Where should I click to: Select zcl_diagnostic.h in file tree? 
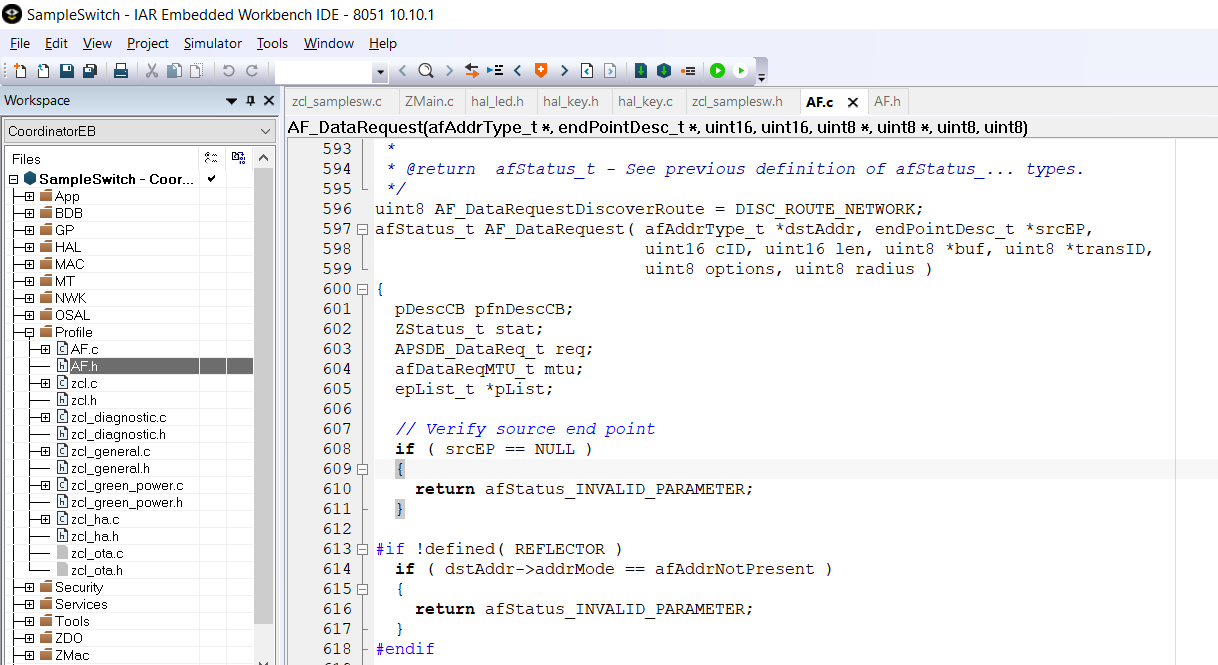(118, 434)
